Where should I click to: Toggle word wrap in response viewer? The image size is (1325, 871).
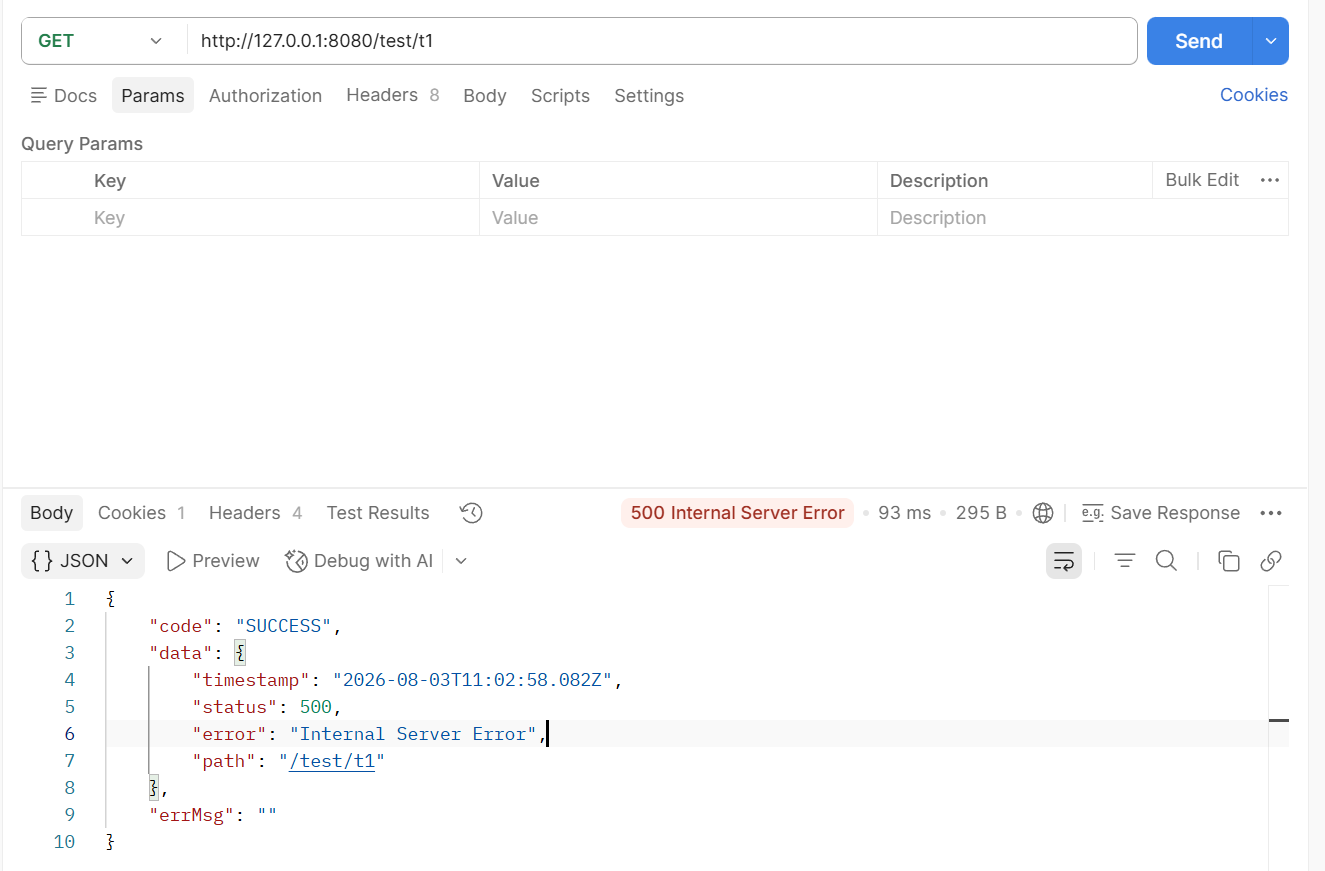coord(1064,561)
